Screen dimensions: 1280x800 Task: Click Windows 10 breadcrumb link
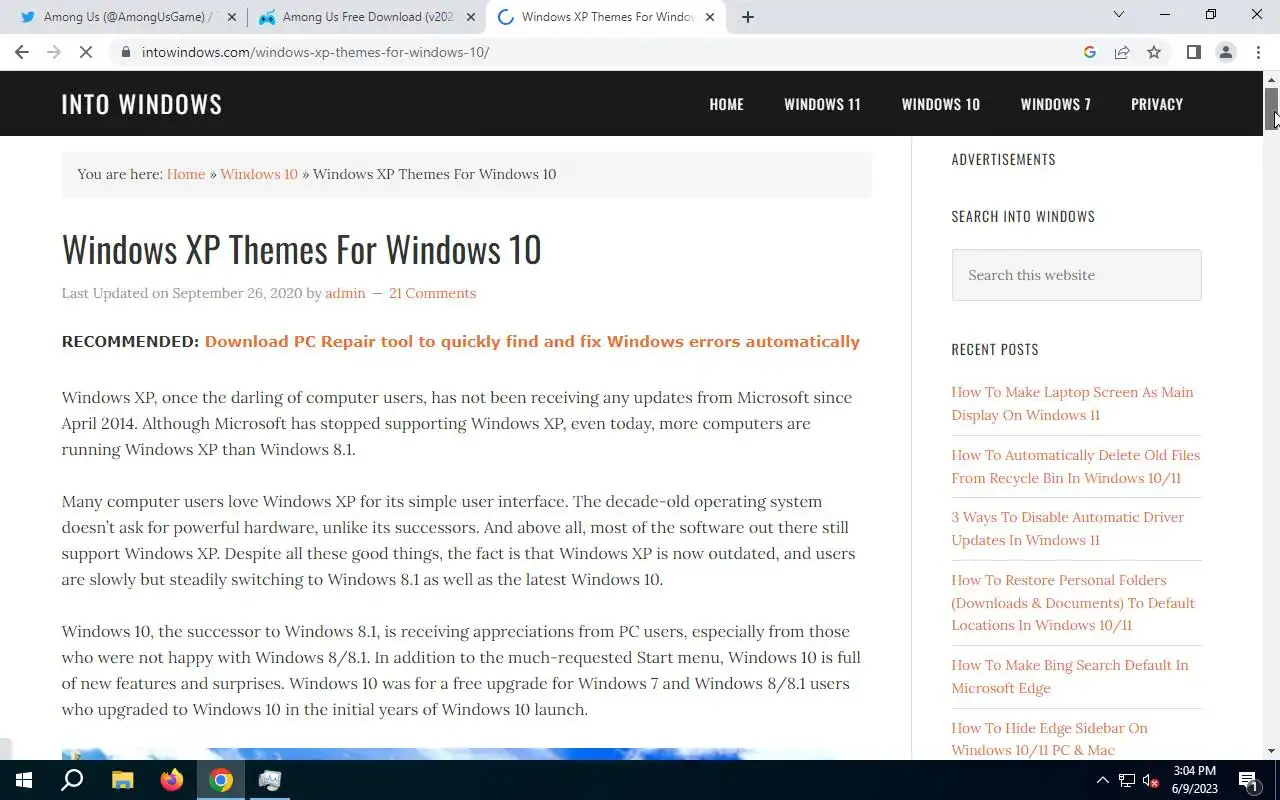(x=259, y=174)
